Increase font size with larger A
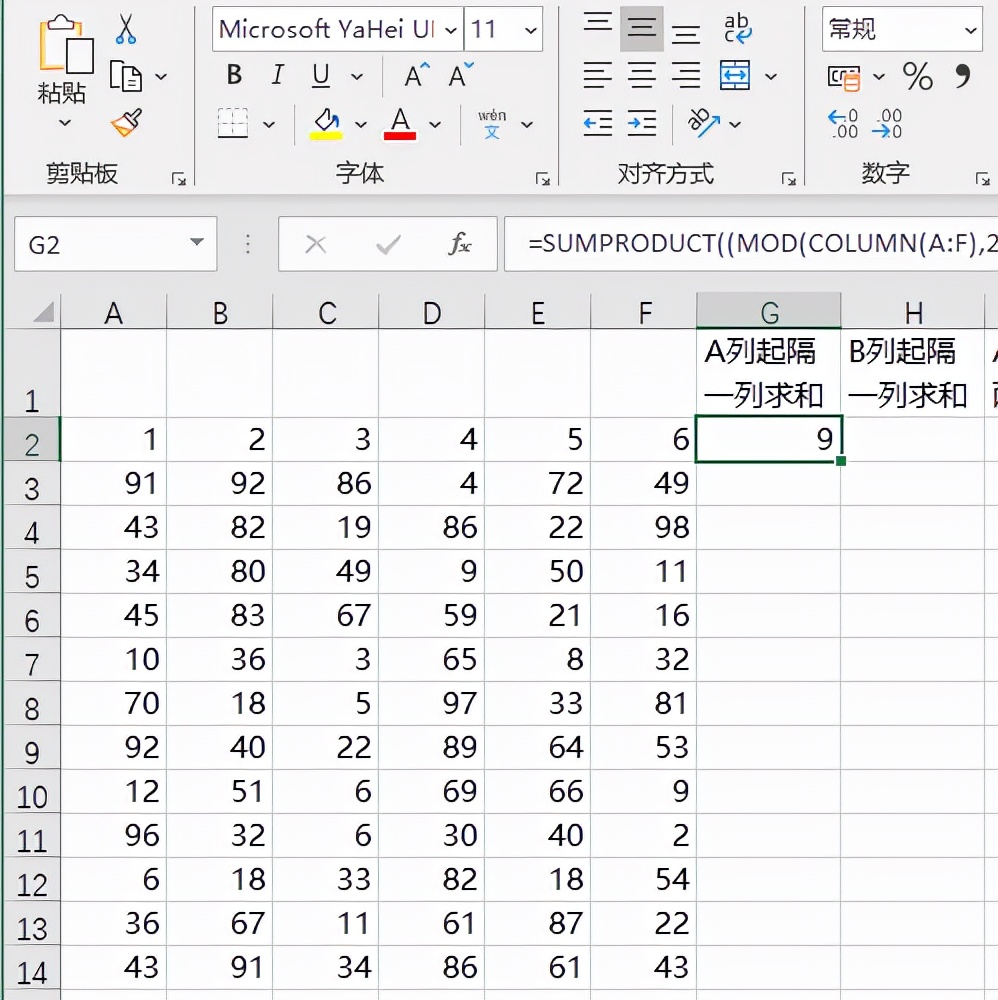The height and width of the screenshot is (1000, 998). pos(417,75)
